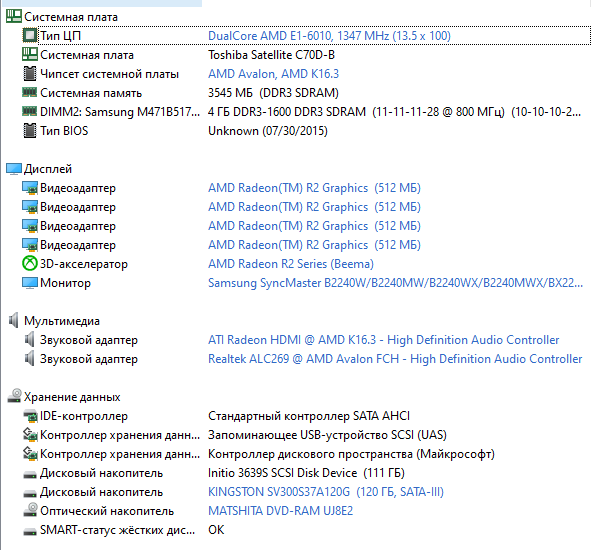Click the monitor icon beside Дисплей header

click(14, 169)
